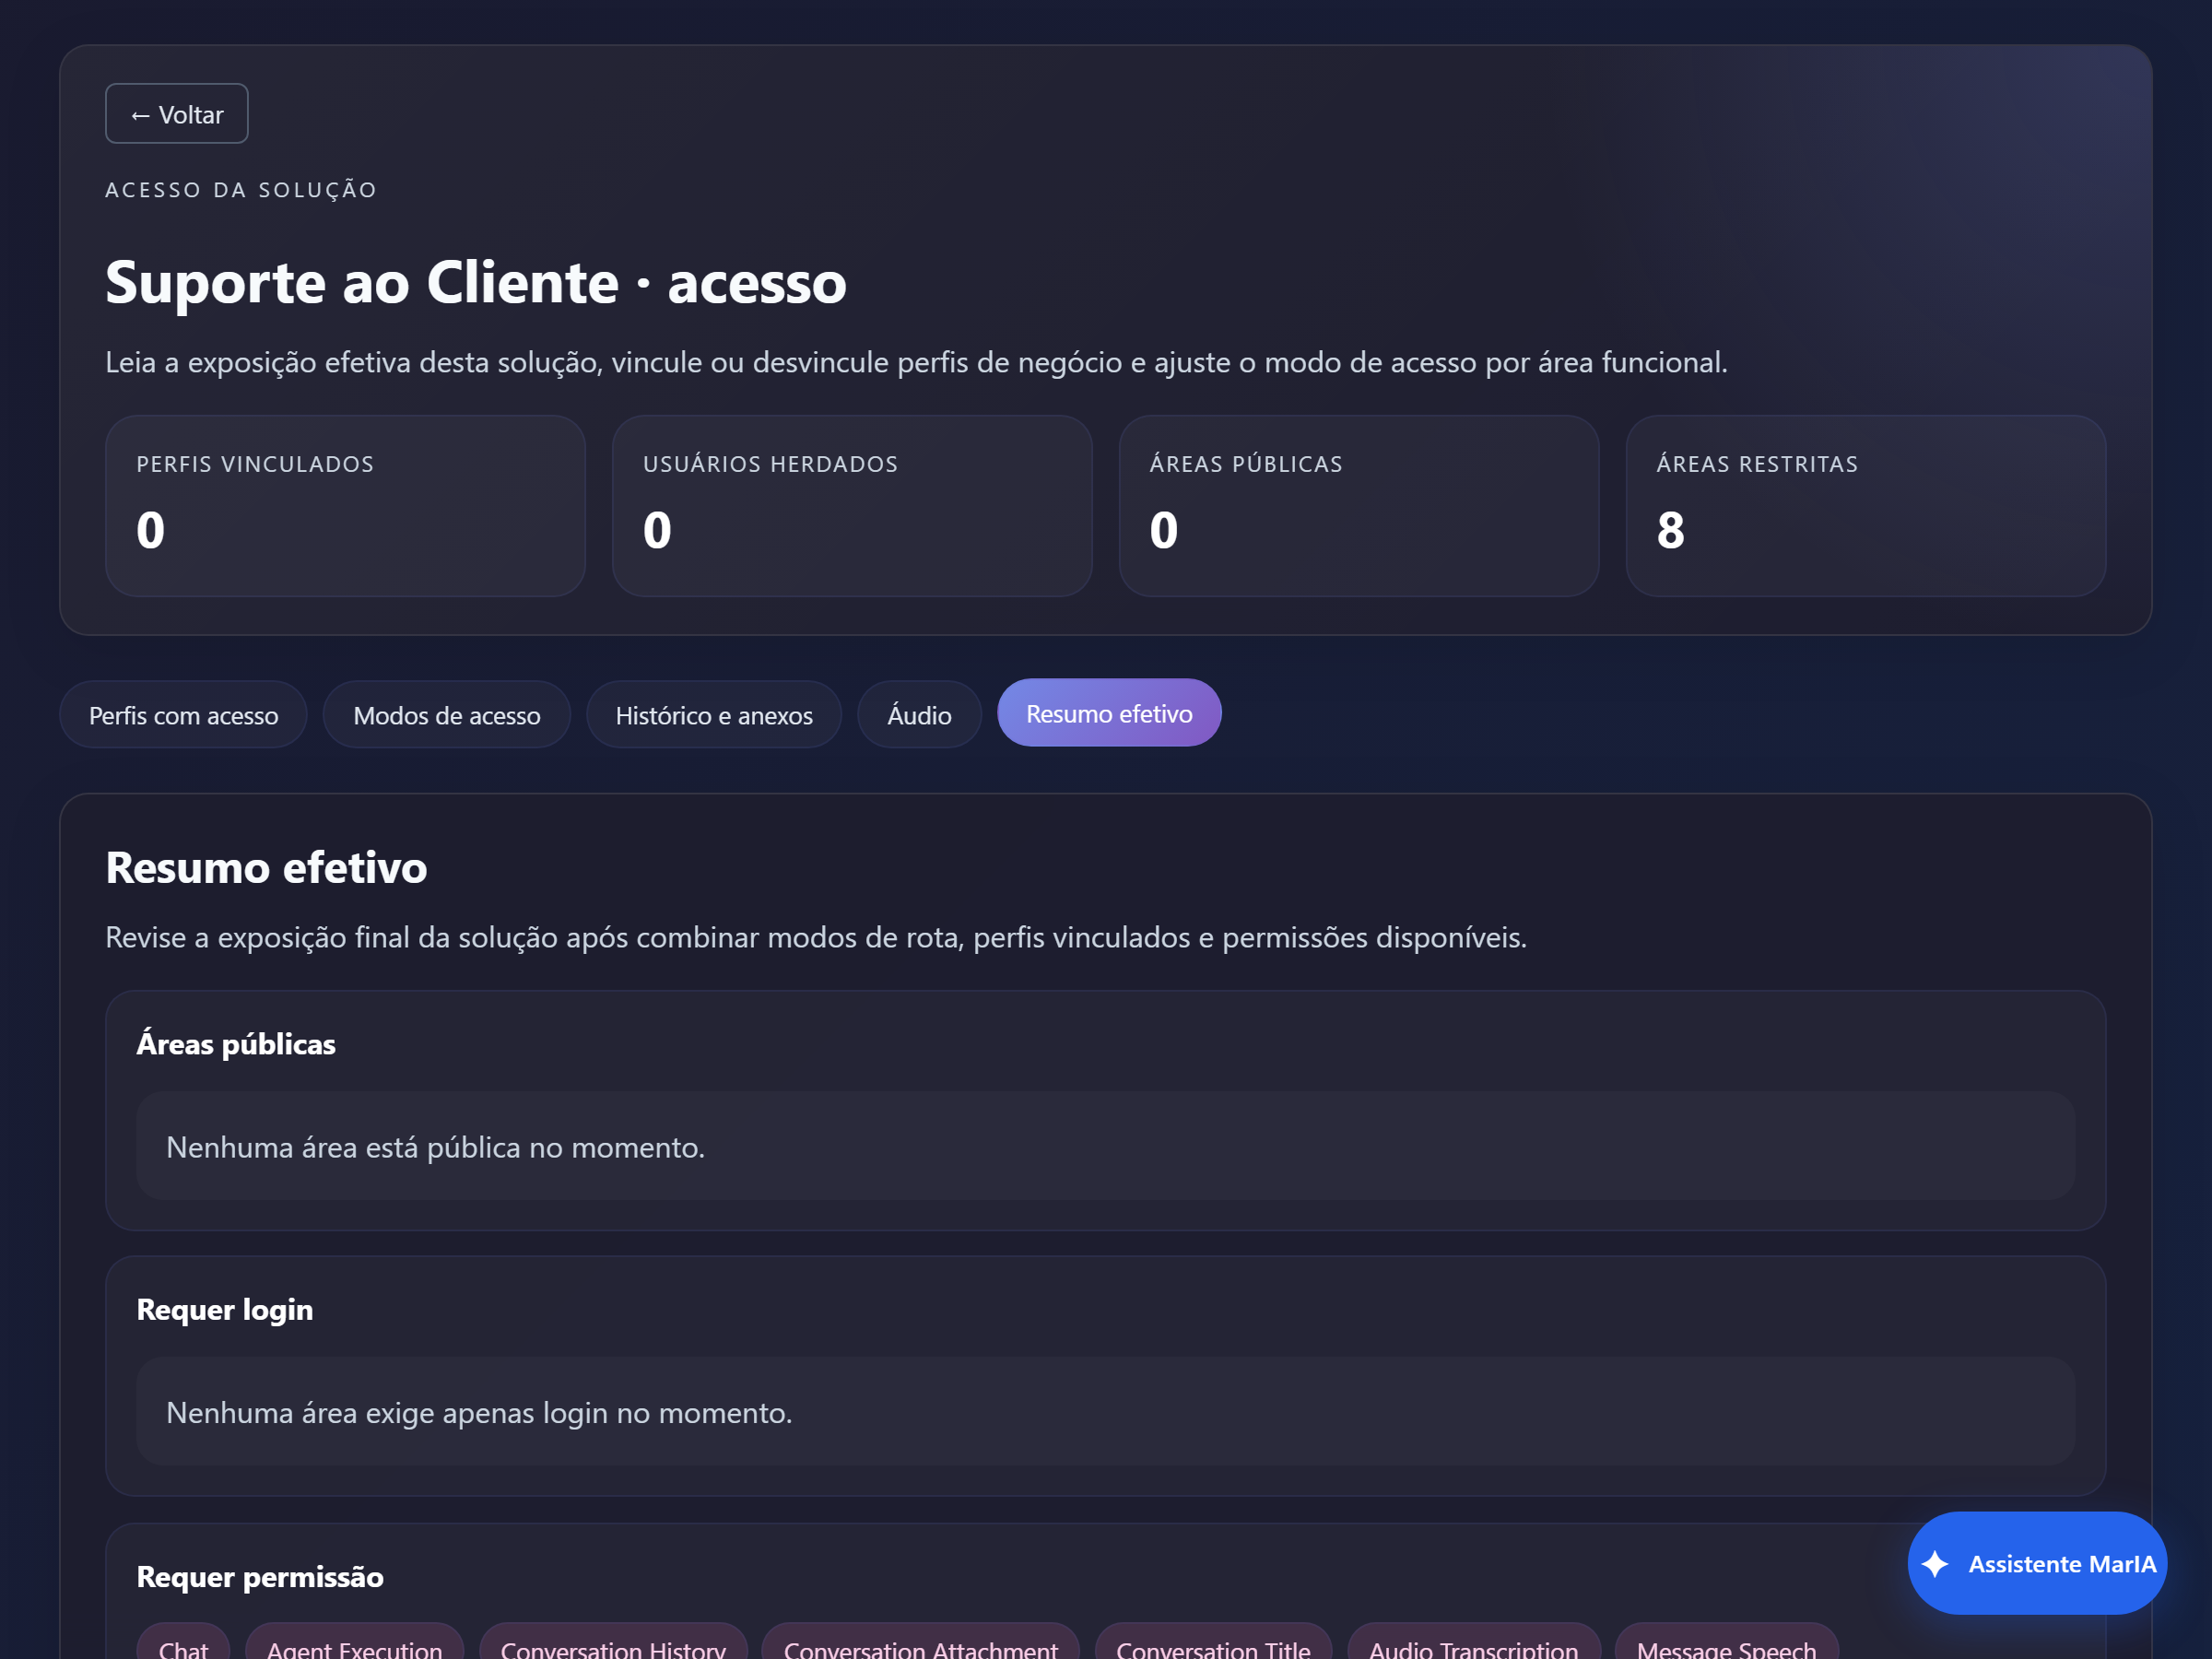The height and width of the screenshot is (1659, 2212).
Task: Click the Áreas públicas stat card
Action: tap(1359, 506)
